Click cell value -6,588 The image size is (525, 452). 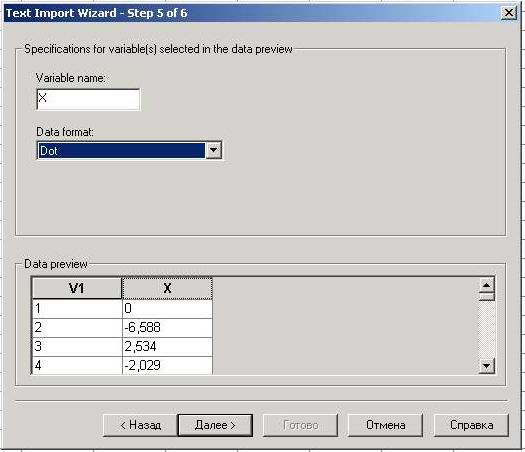pyautogui.click(x=167, y=327)
